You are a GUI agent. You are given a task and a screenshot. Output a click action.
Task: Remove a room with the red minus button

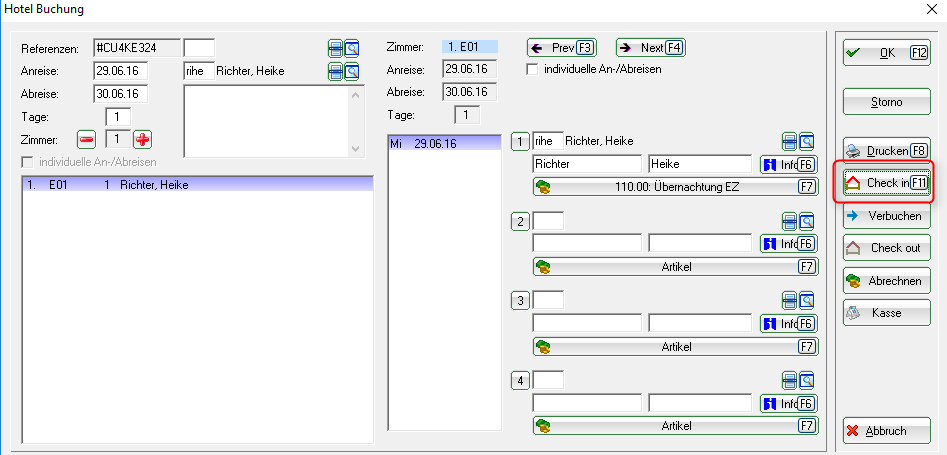tap(86, 140)
